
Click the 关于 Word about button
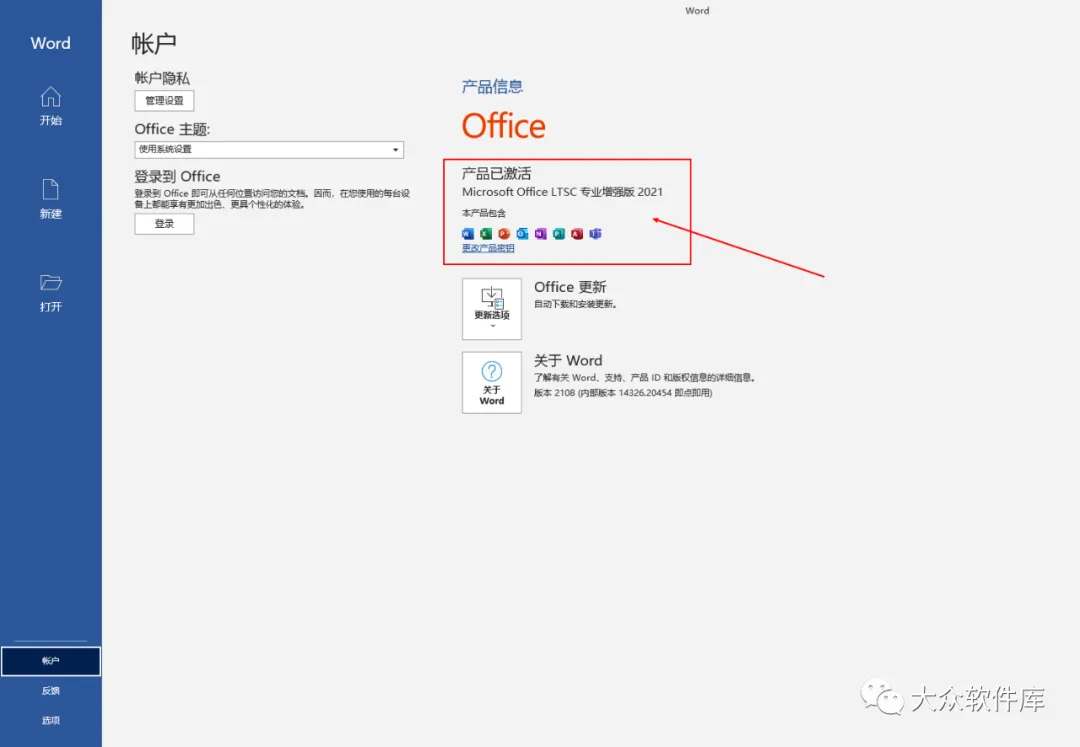(492, 383)
